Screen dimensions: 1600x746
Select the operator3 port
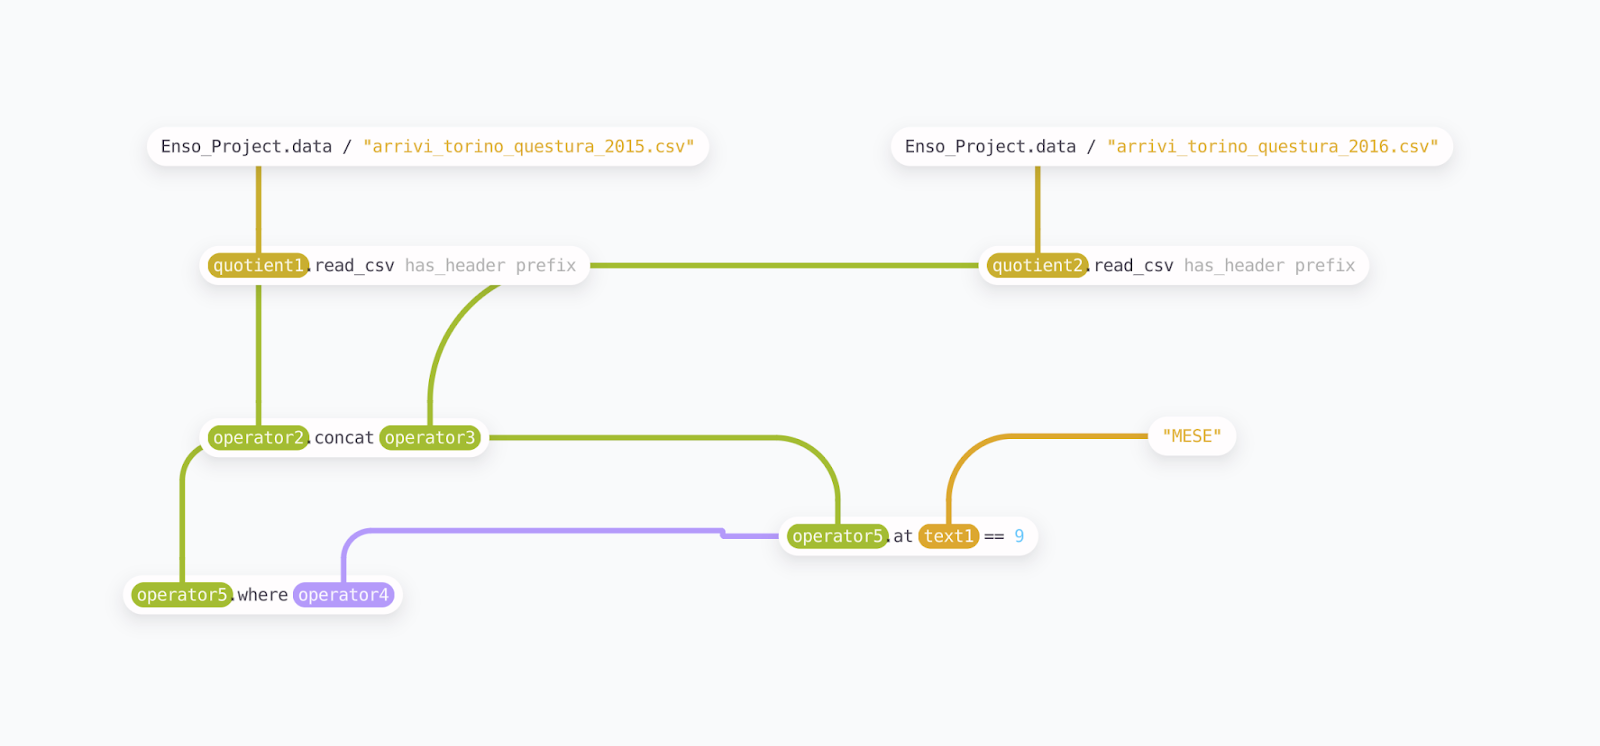click(430, 438)
